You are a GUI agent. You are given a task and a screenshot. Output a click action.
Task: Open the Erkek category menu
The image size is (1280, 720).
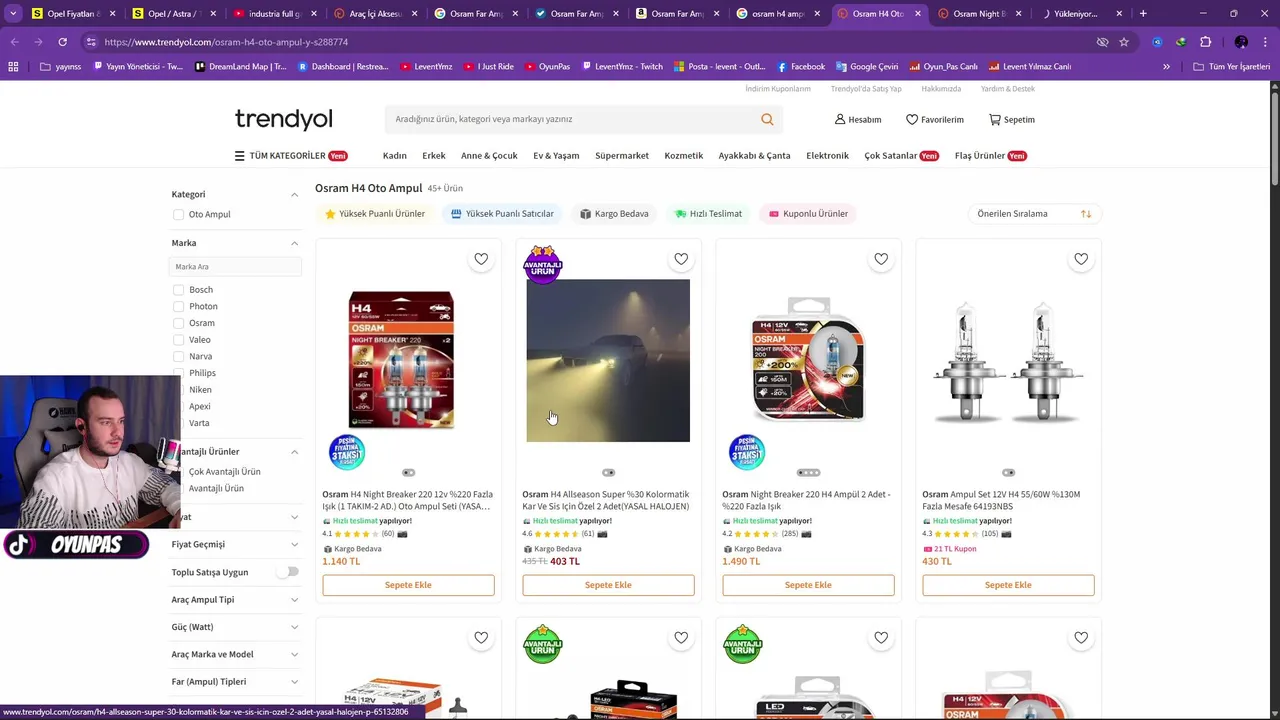point(434,156)
